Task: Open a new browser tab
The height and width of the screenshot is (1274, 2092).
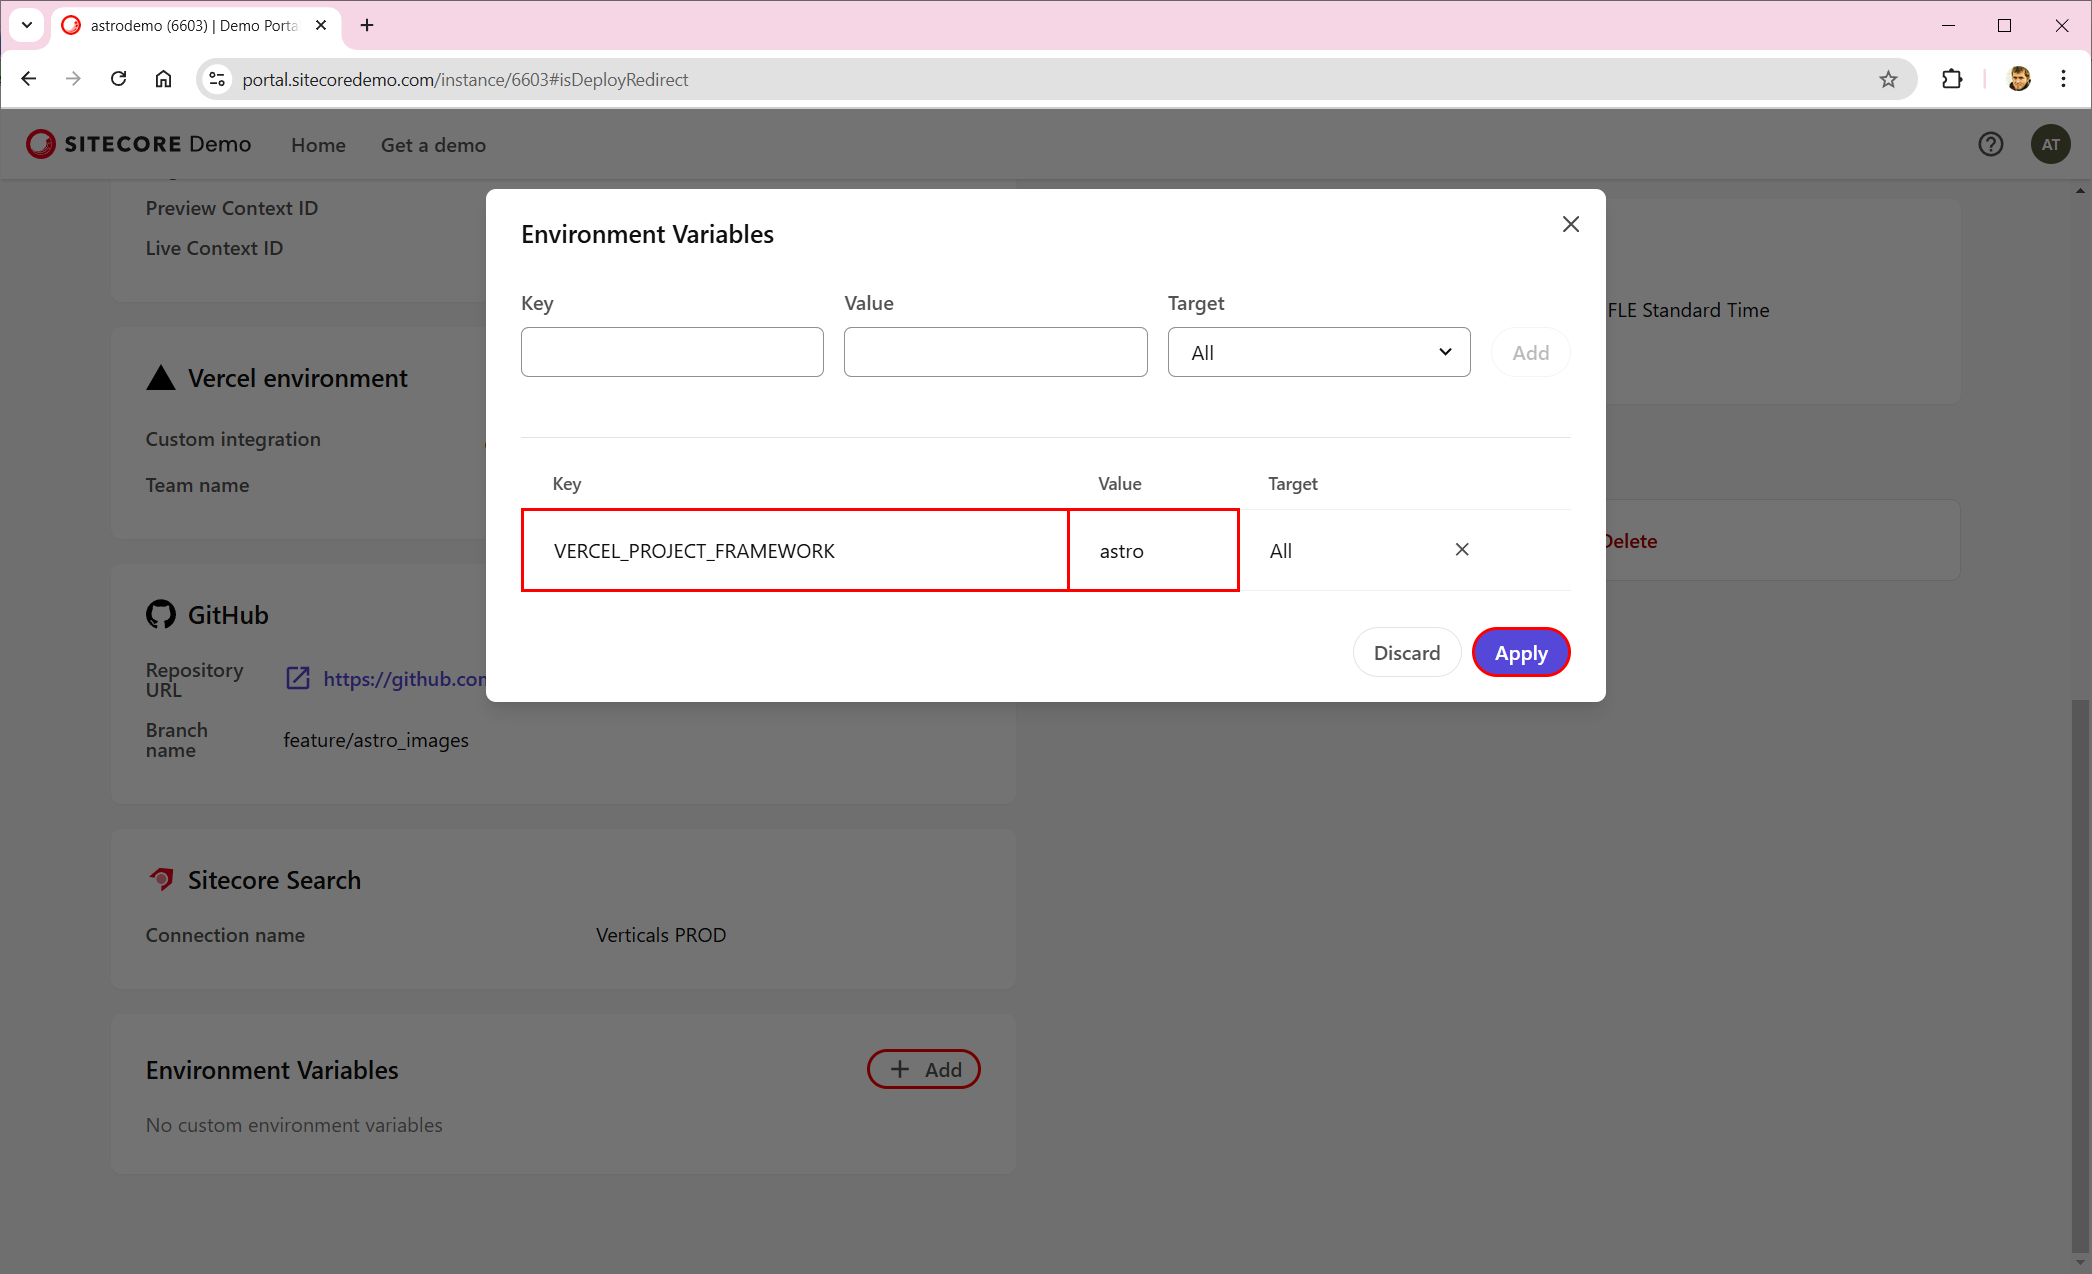Action: (367, 25)
